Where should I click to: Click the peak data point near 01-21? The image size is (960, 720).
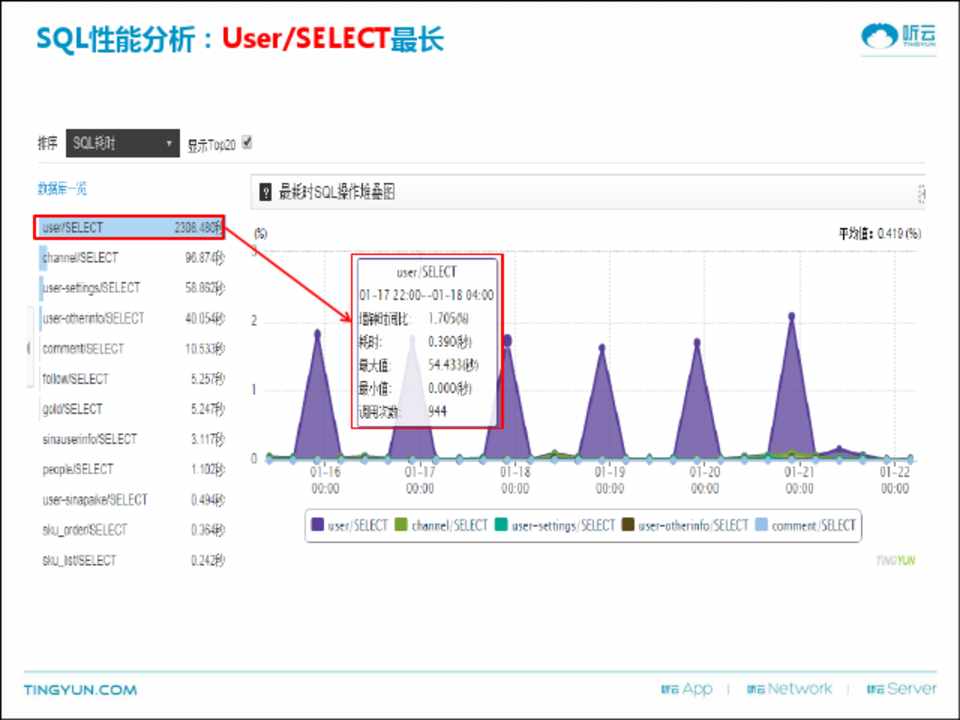coord(791,316)
